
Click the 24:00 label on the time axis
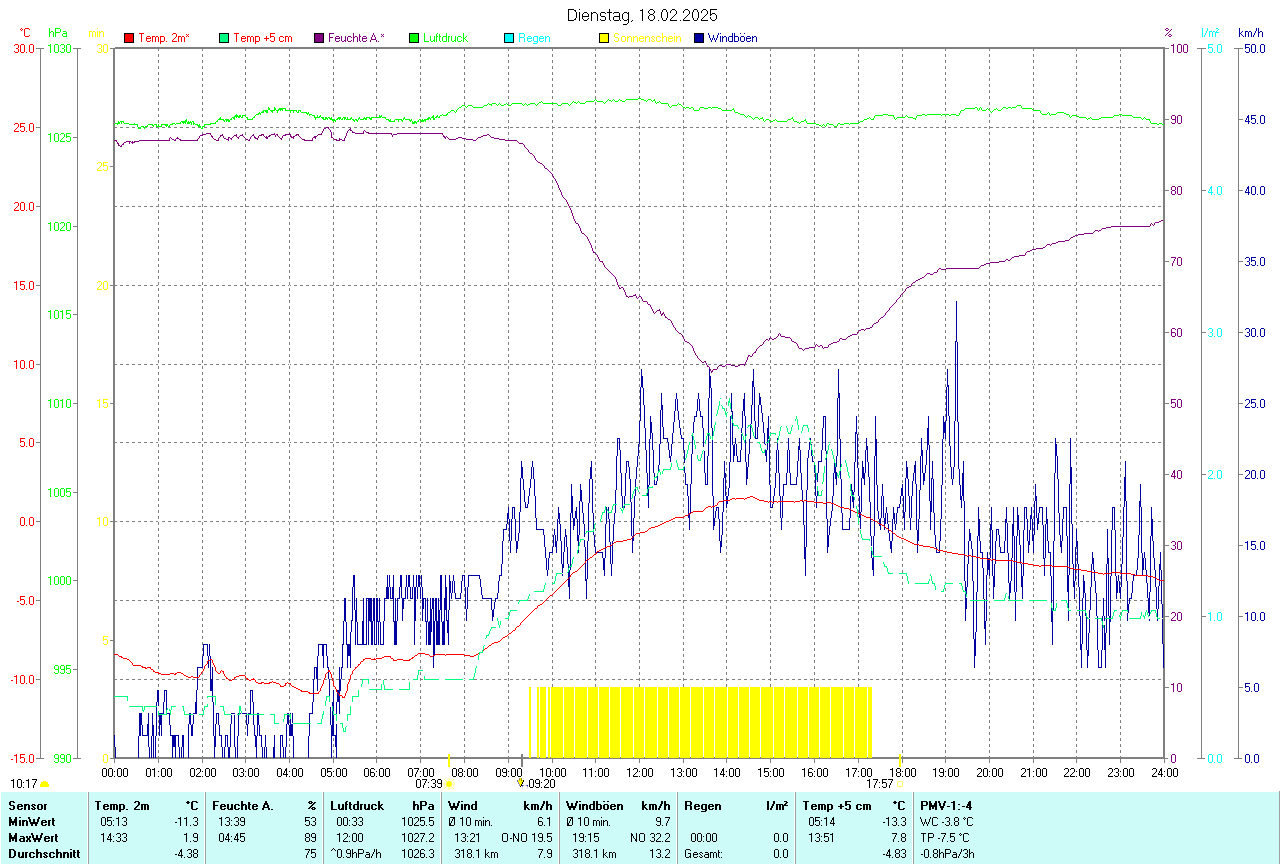pyautogui.click(x=1164, y=772)
